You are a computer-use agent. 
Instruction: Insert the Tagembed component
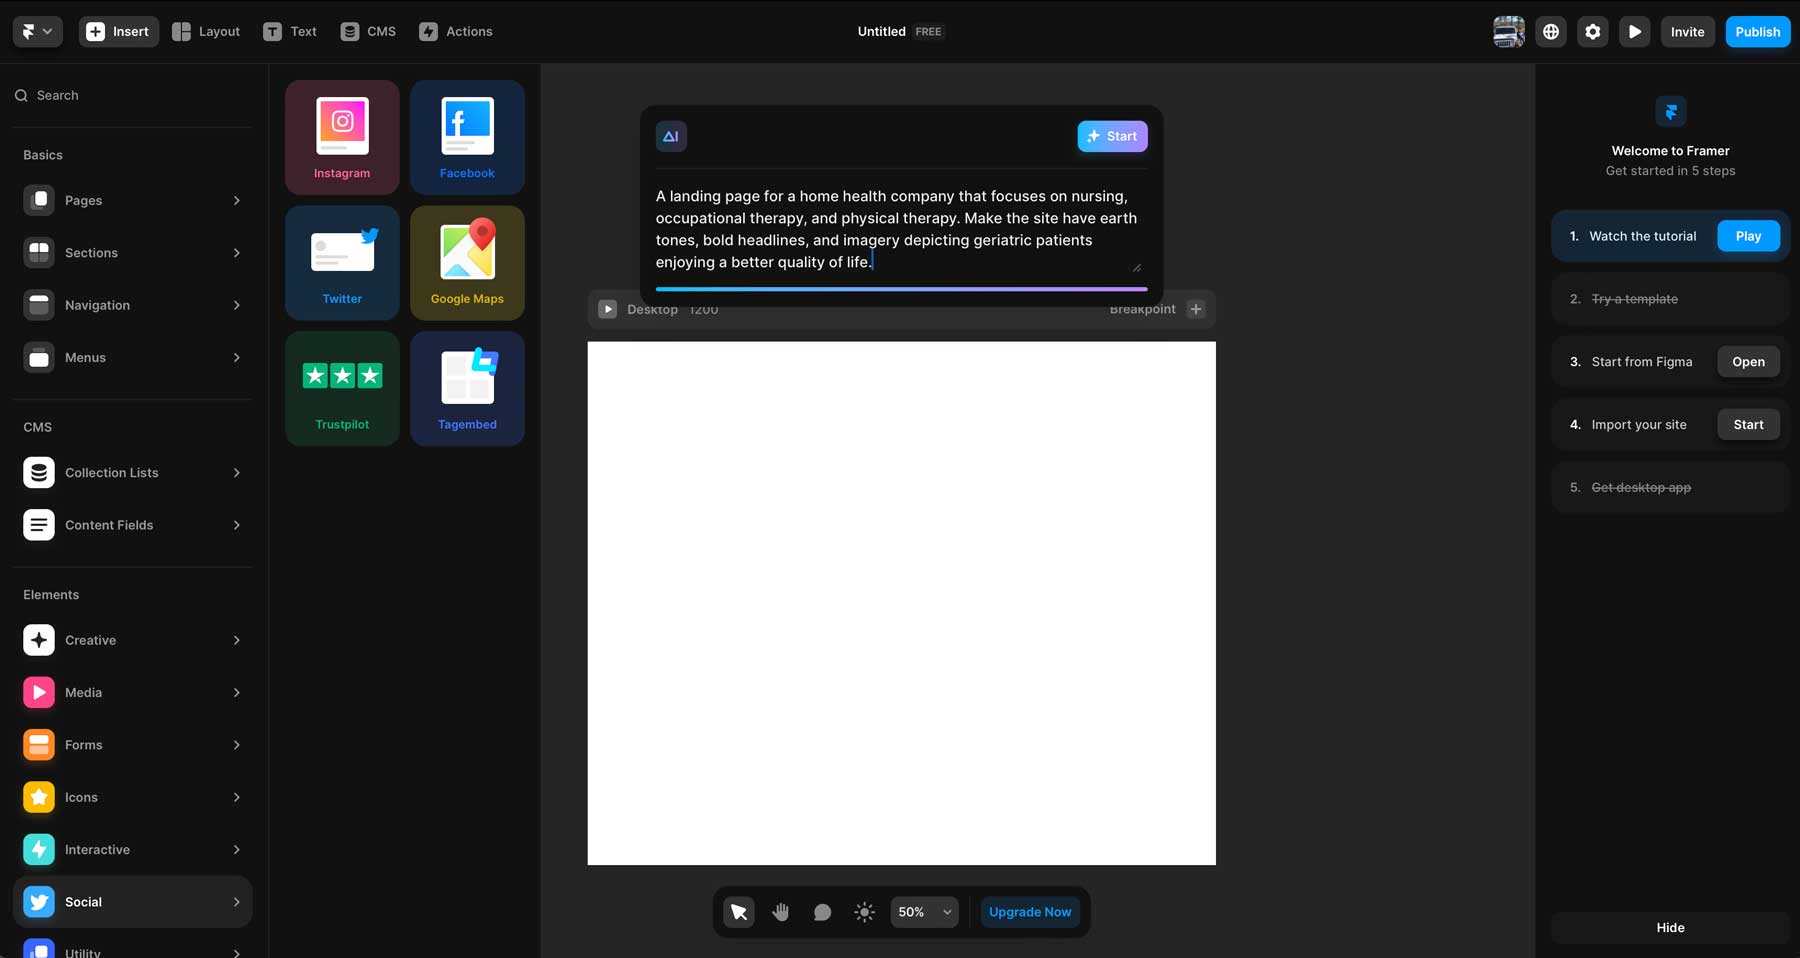(466, 388)
